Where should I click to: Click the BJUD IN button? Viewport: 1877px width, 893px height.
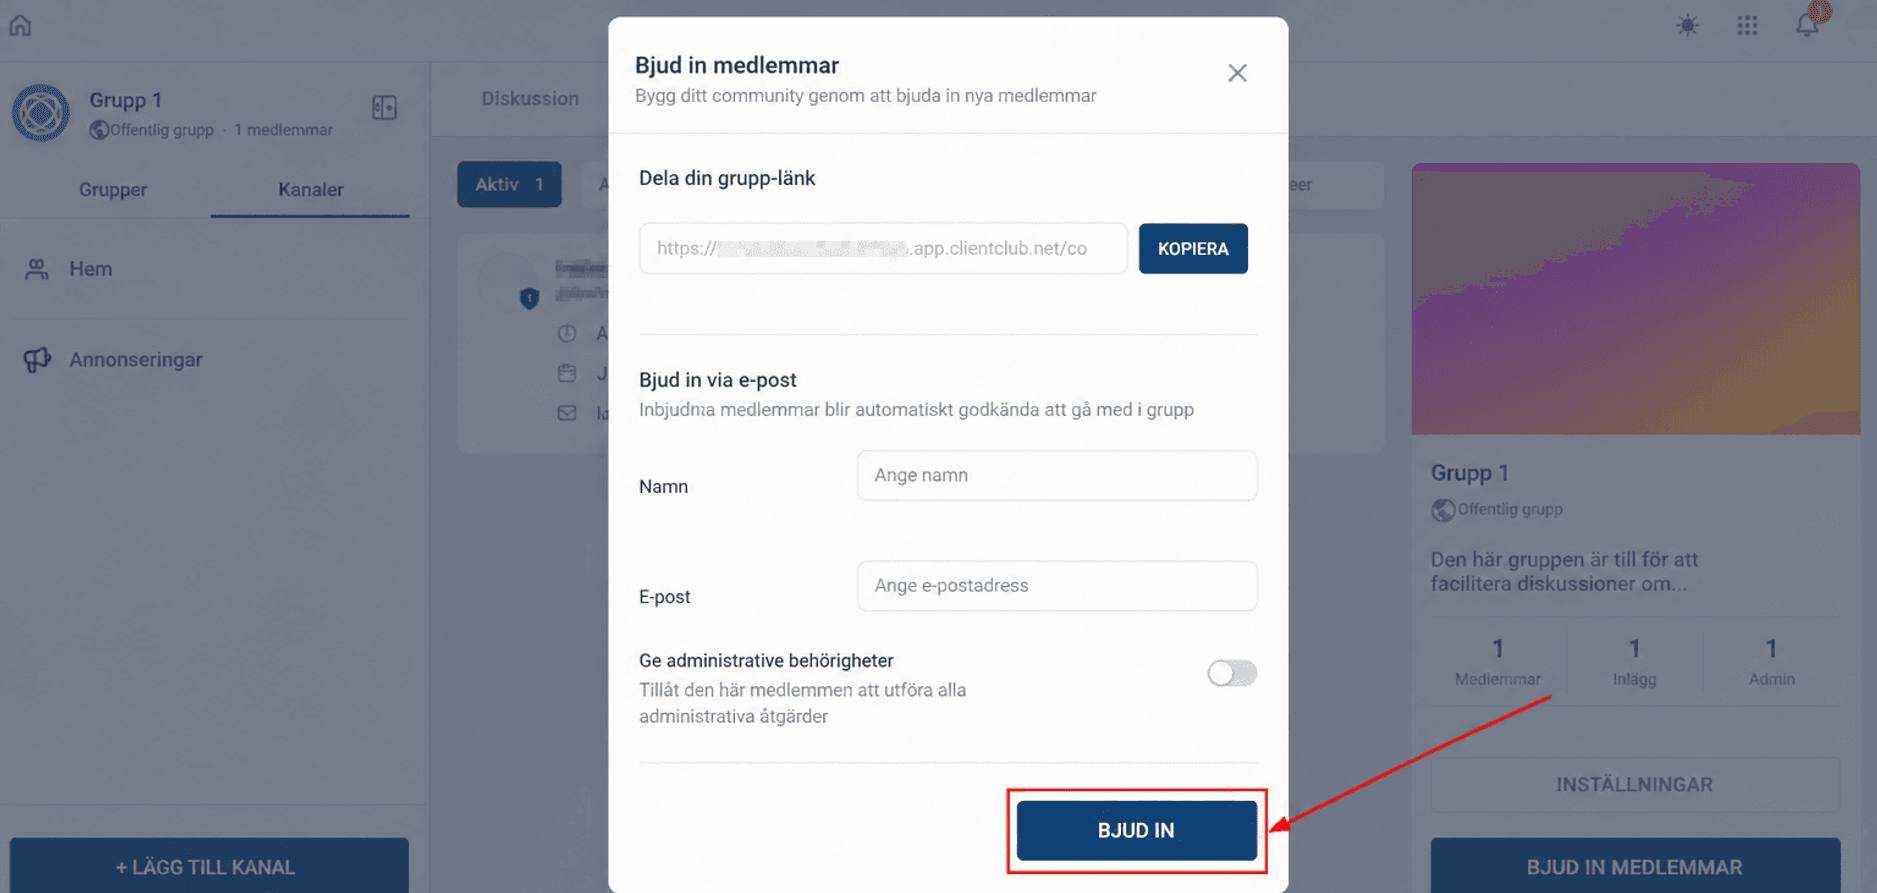point(1137,830)
